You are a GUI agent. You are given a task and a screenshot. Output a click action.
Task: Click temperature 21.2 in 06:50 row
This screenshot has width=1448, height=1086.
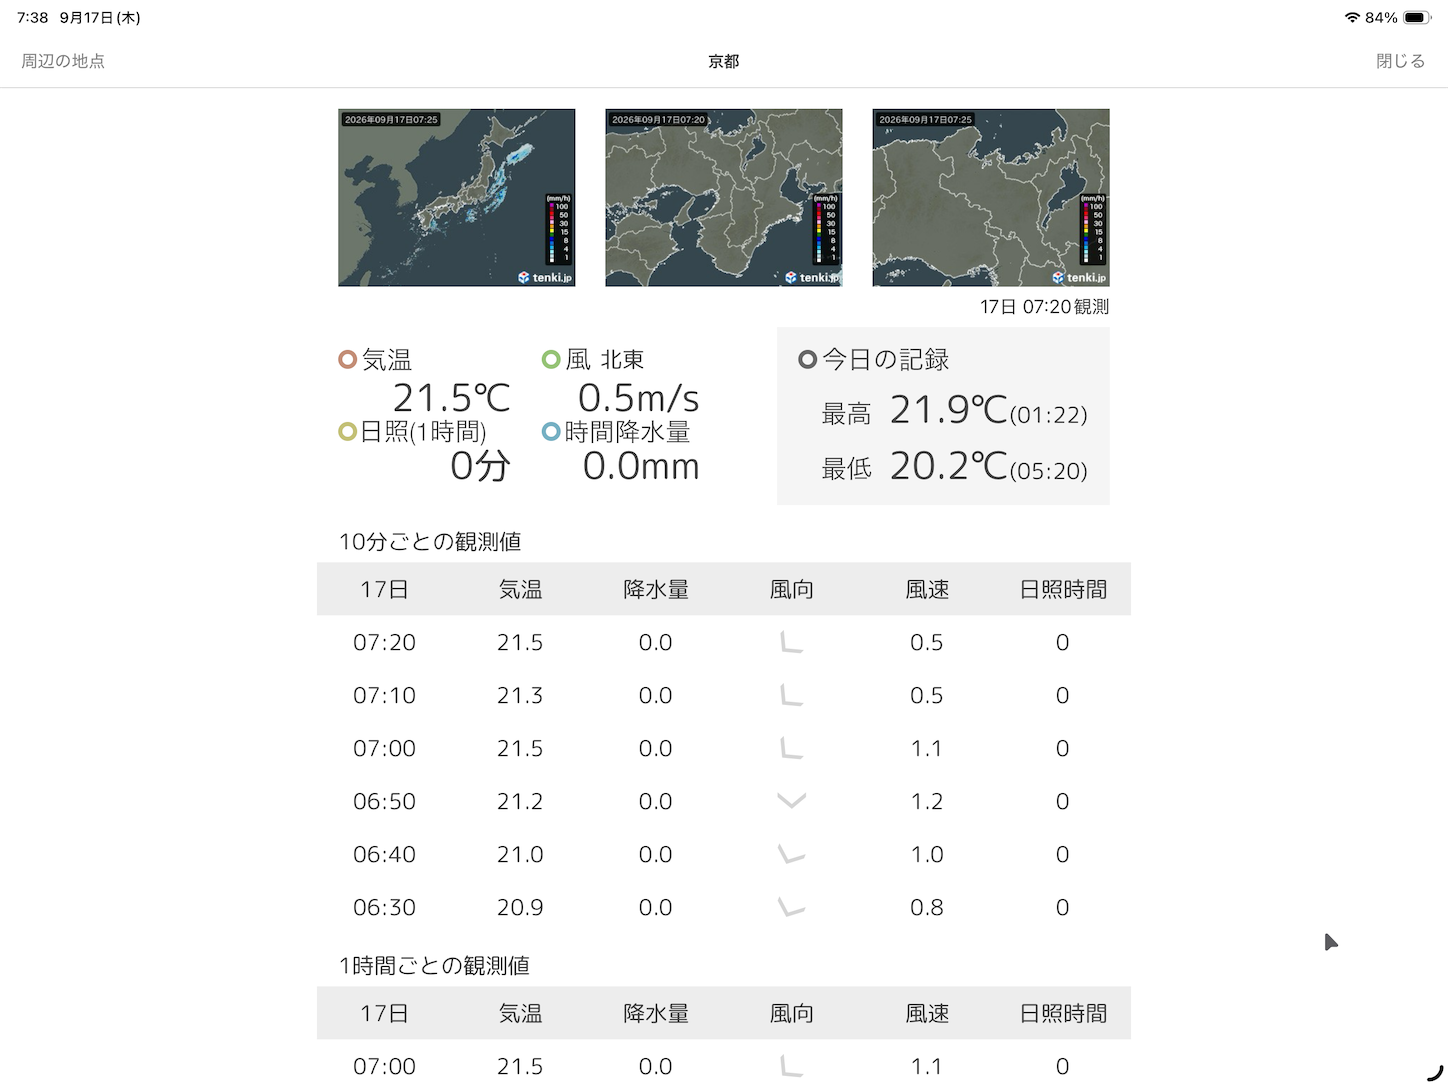[x=520, y=801]
